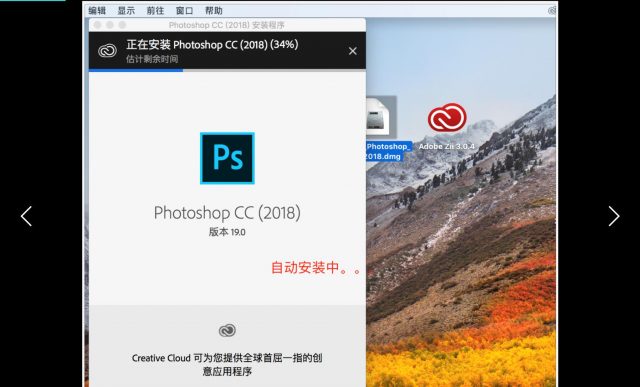Click the menu bar icon at the far right
640x387 pixels.
pos(552,11)
